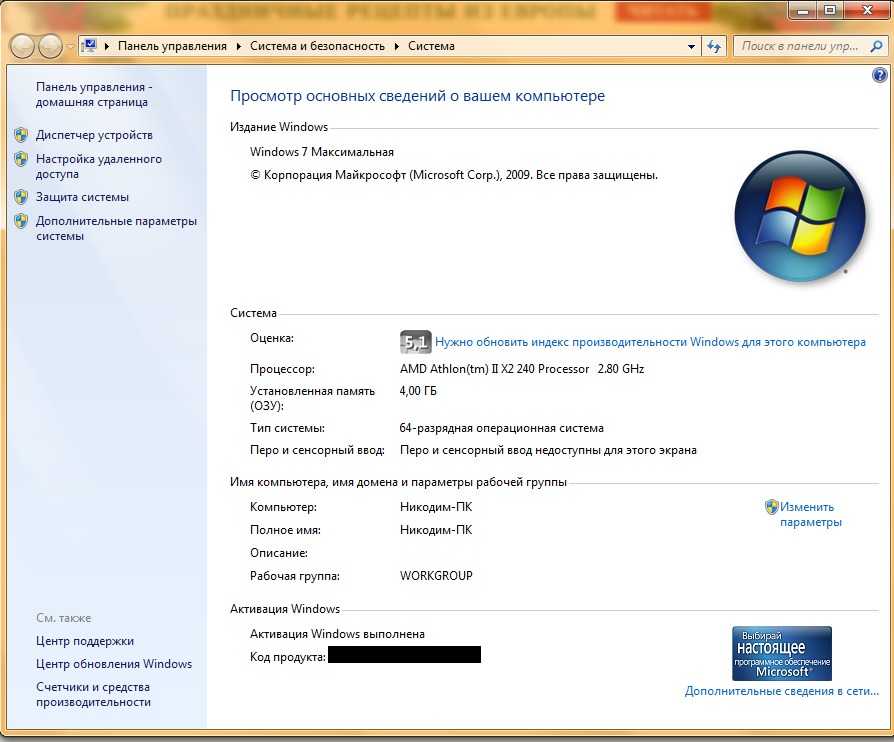
Task: Click the shield icon beside Настройка удаленного доступа
Action: click(21, 159)
